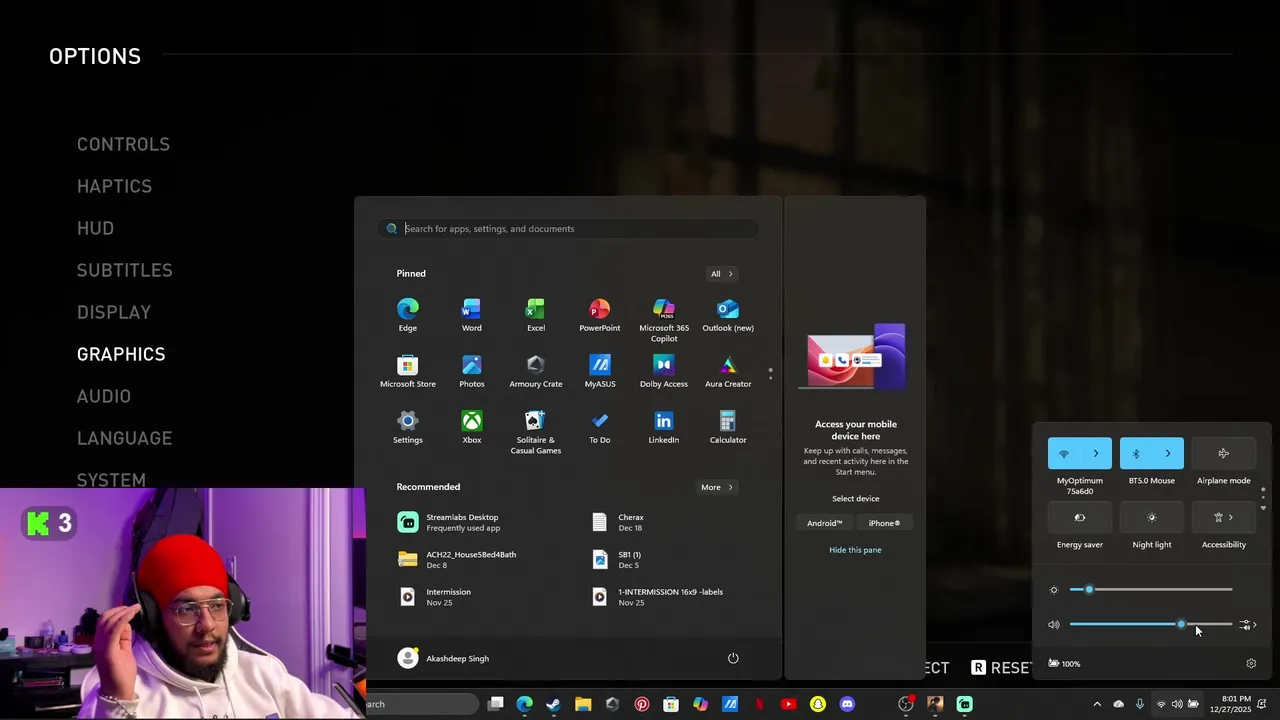Click Hide this pane link
The image size is (1280, 720).
(855, 550)
